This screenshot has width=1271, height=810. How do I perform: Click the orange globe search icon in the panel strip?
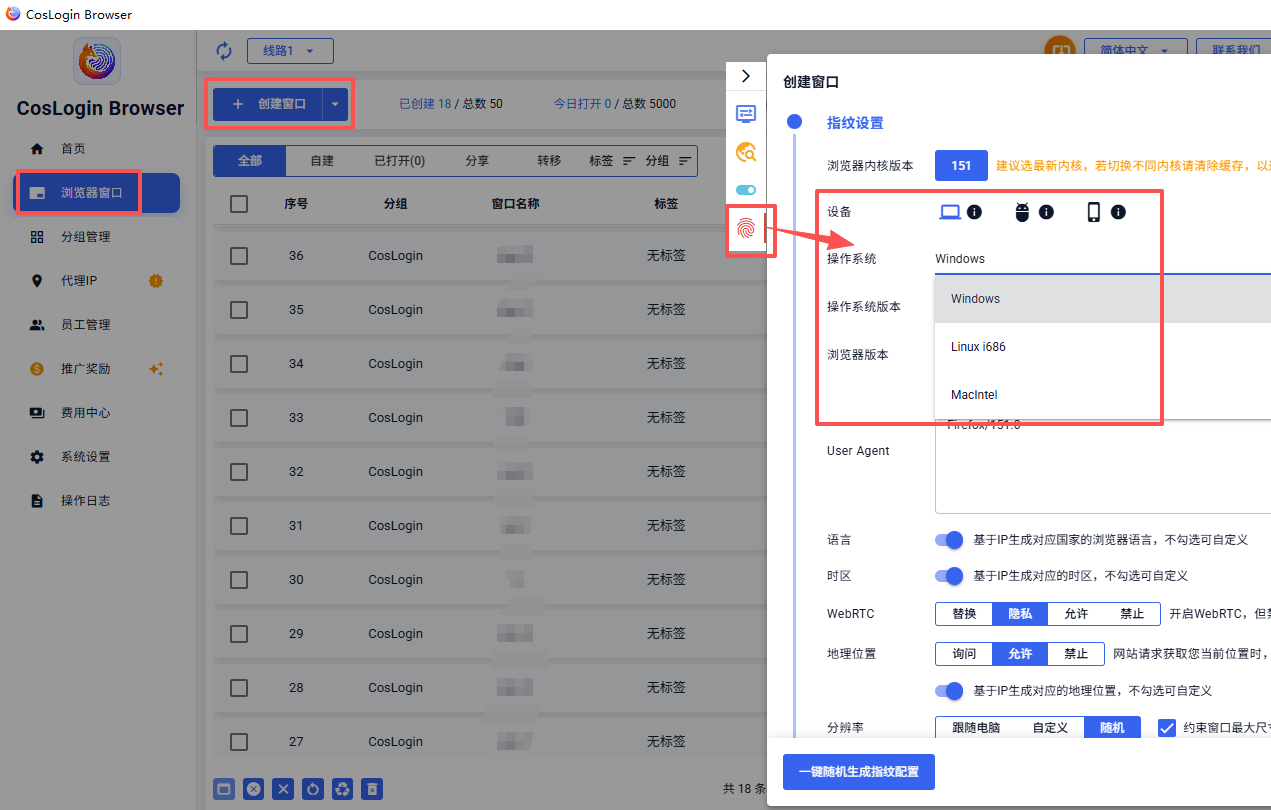tap(746, 152)
